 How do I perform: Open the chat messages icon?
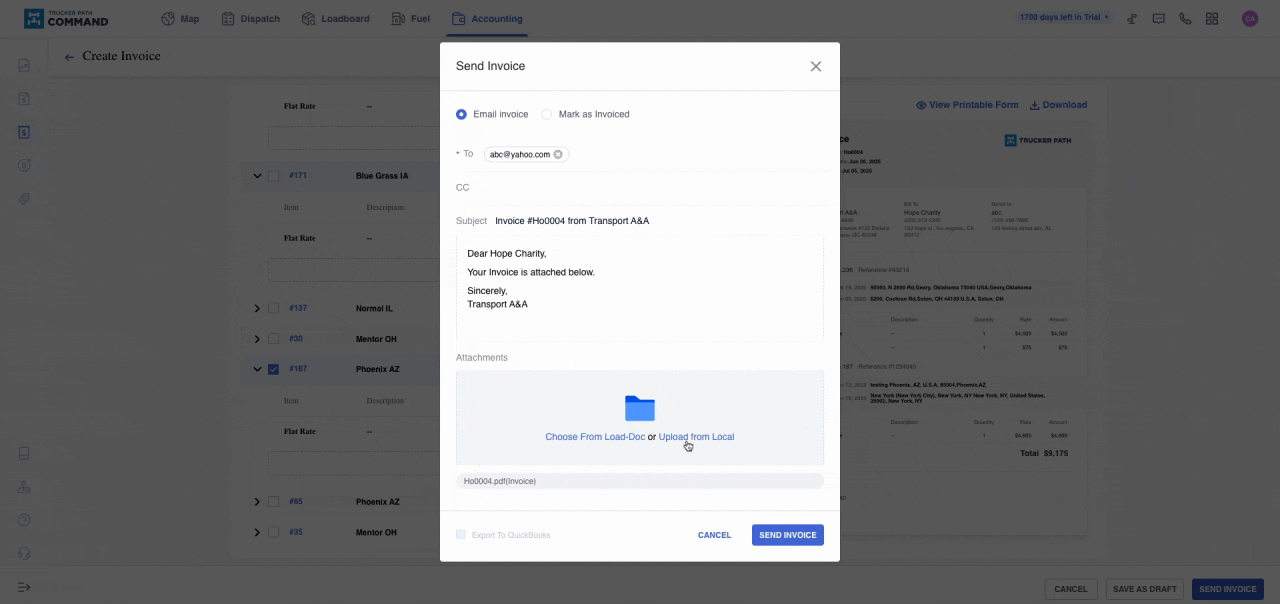click(1158, 18)
